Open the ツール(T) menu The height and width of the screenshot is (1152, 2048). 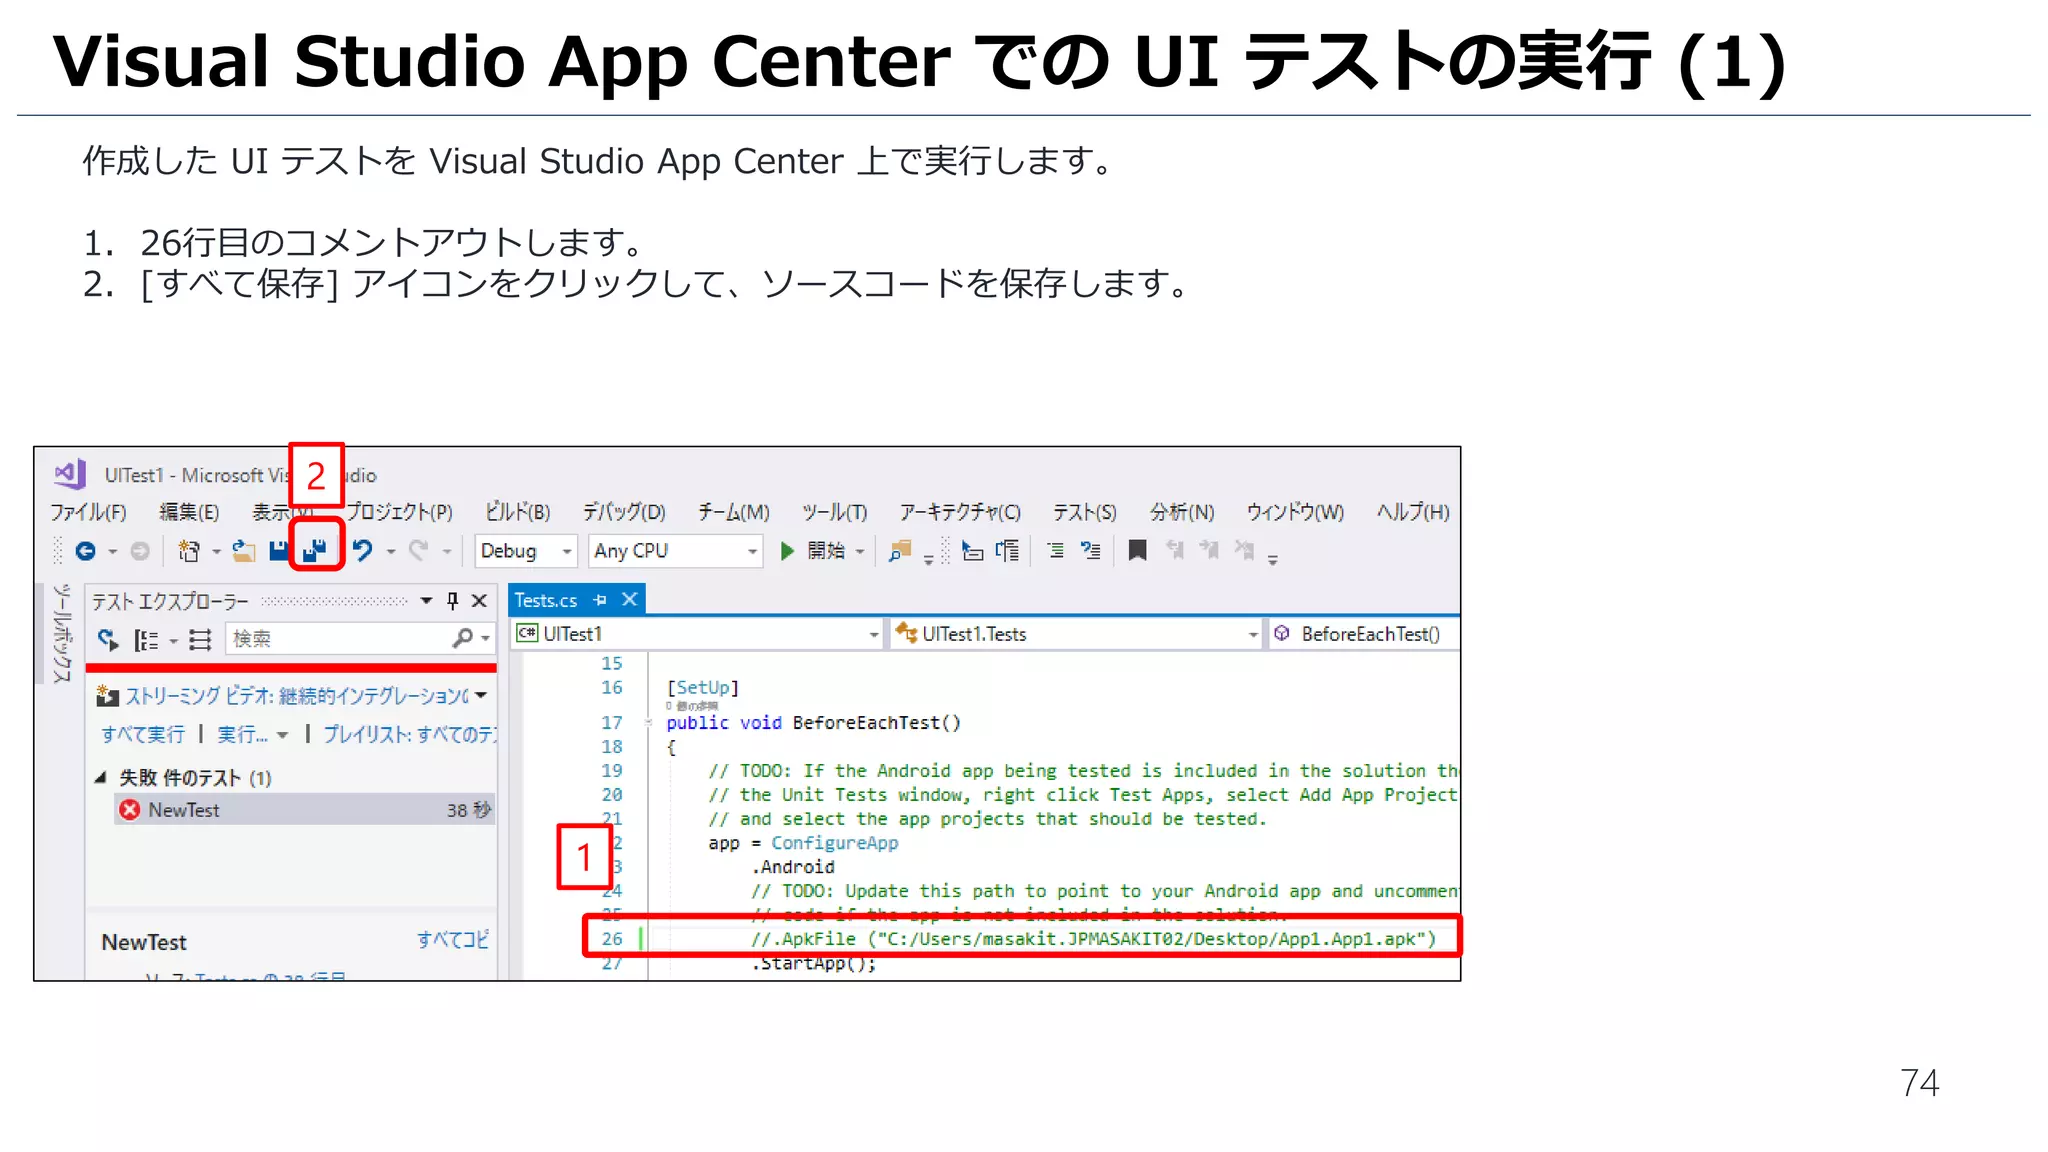coord(835,512)
